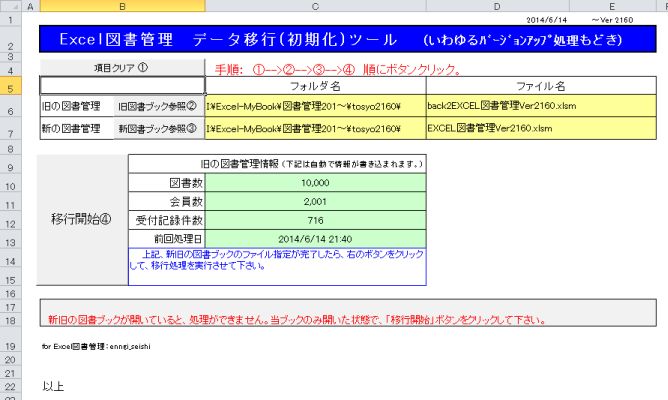Image resolution: width=668 pixels, height=400 pixels.
Task: Select column D header
Action: [498, 6]
